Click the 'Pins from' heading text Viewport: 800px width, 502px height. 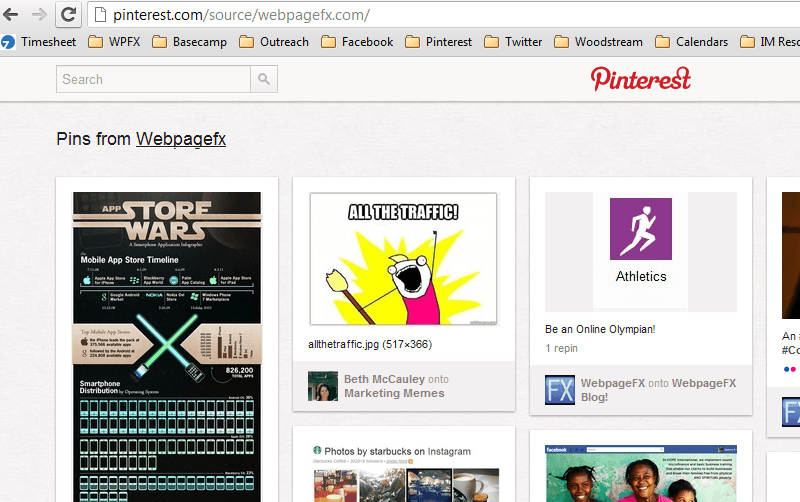pos(94,139)
